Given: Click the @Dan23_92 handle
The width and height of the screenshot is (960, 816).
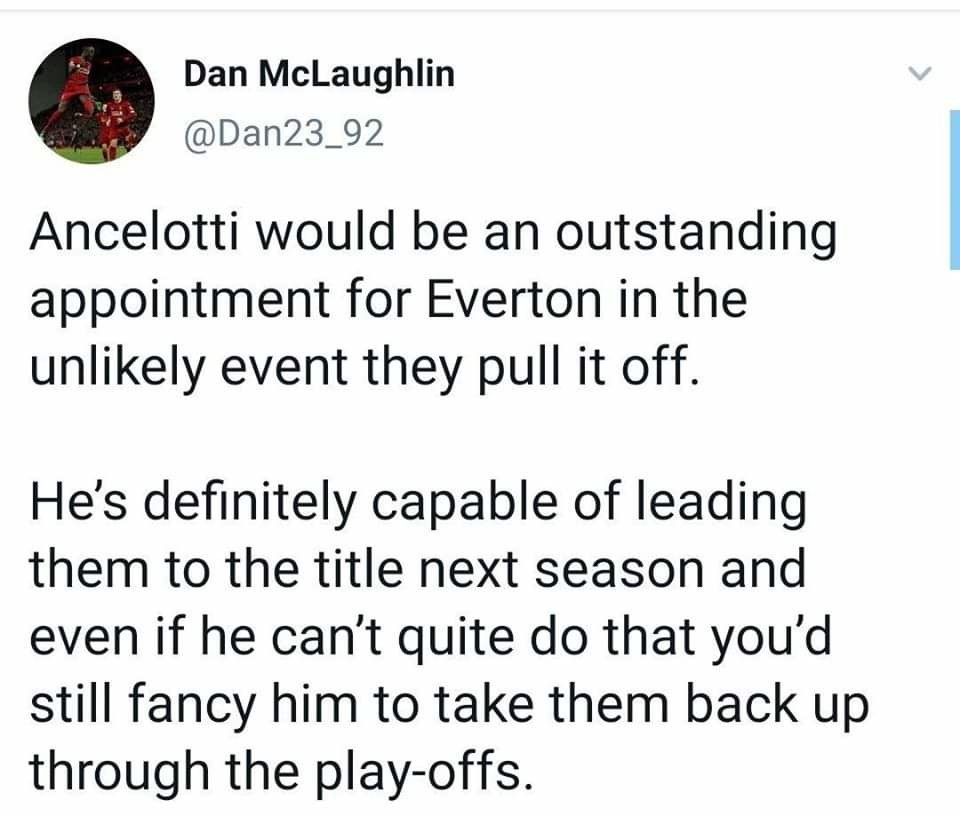Looking at the screenshot, I should point(283,131).
